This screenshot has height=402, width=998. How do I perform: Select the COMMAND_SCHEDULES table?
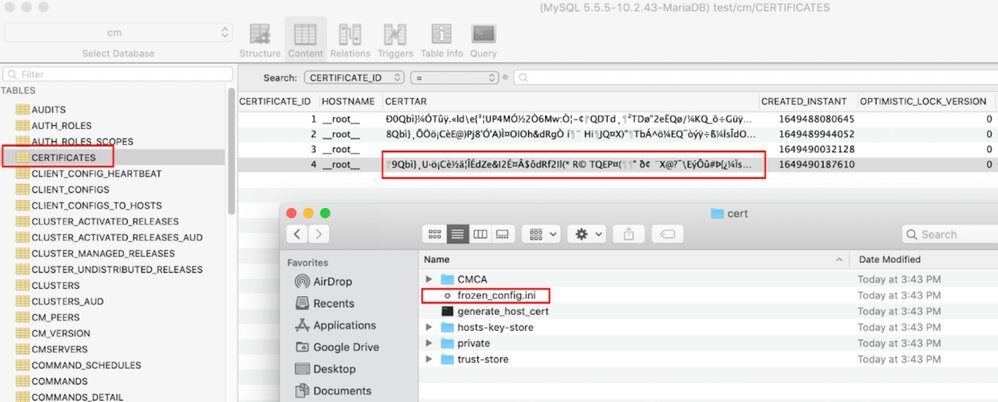click(86, 365)
